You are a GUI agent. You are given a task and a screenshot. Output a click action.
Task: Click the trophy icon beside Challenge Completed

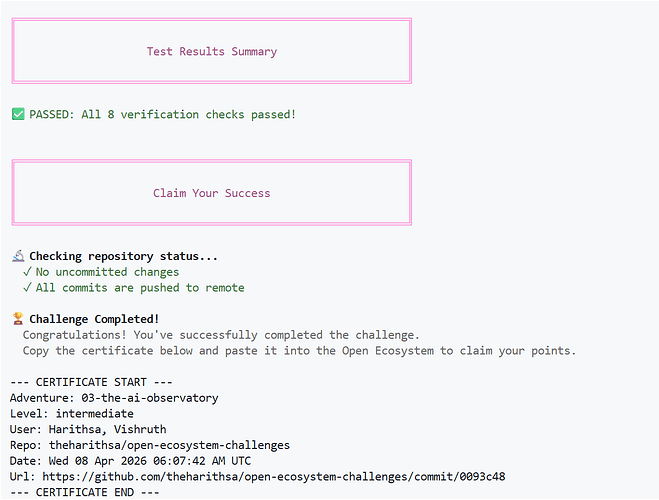pos(18,319)
